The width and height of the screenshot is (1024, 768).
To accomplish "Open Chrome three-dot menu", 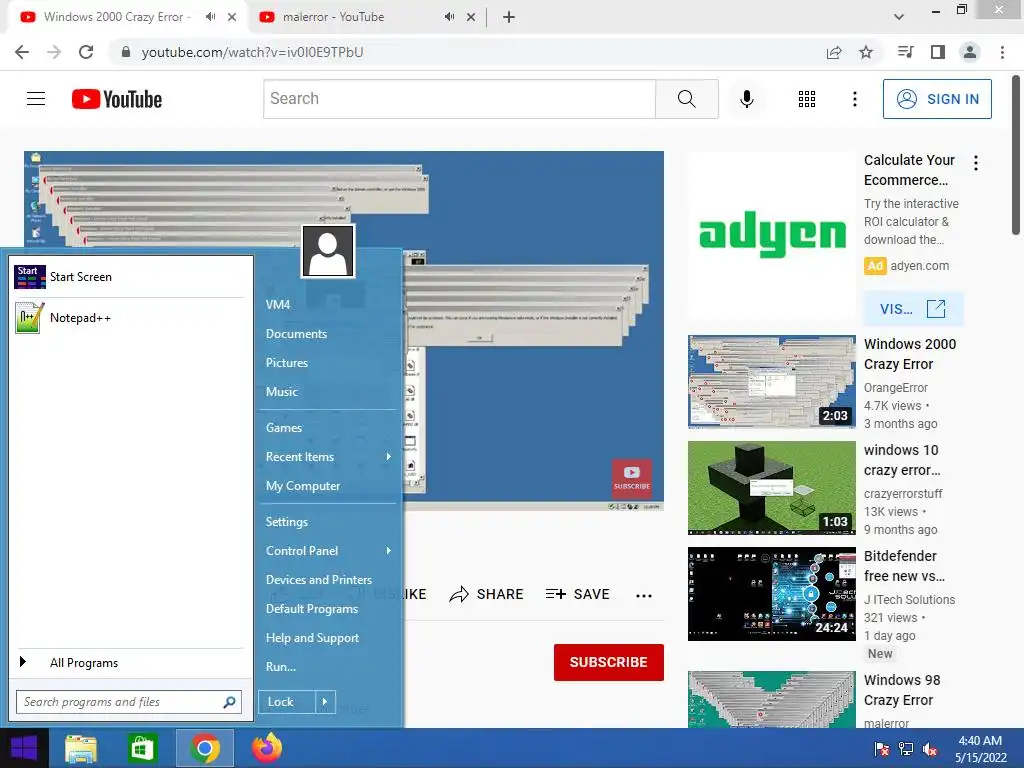I will click(1002, 52).
